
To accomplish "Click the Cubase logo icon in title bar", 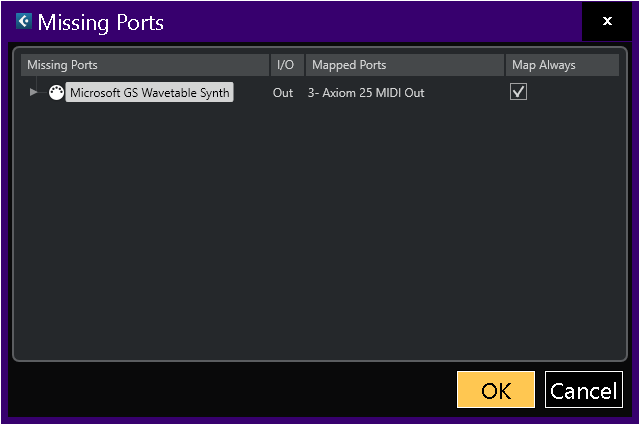I will coord(24,21).
